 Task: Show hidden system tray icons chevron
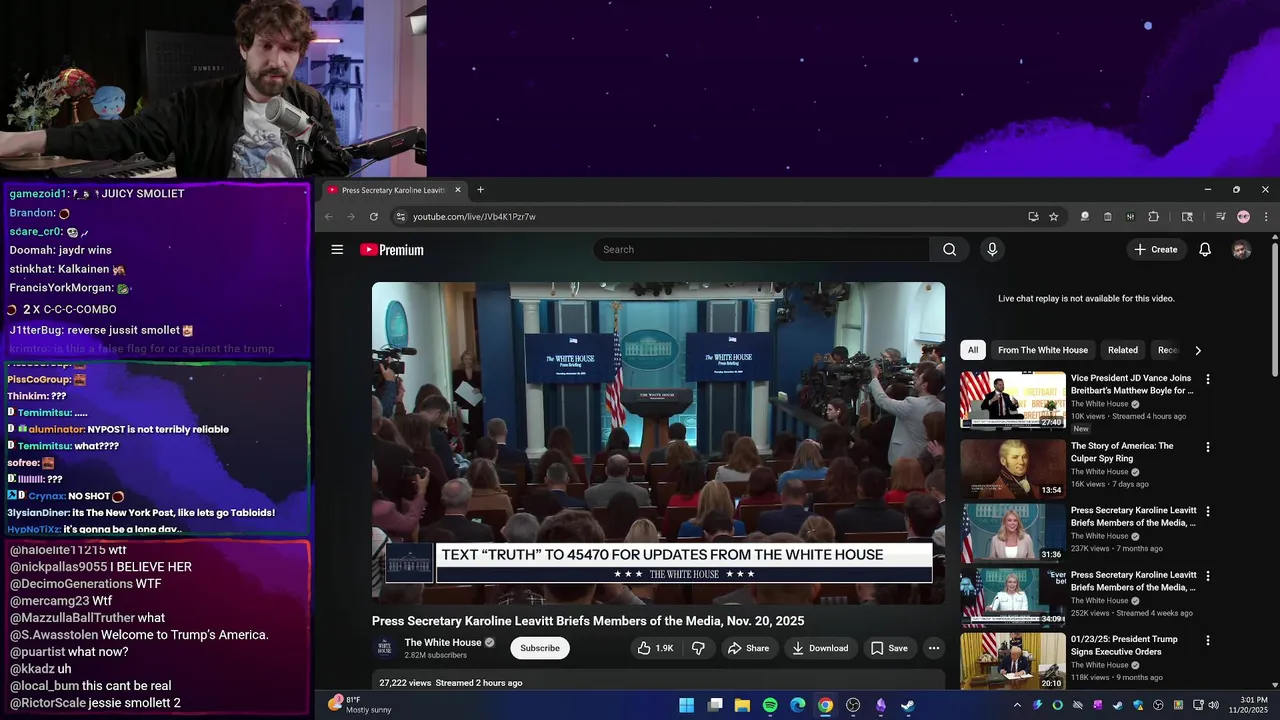(x=1017, y=705)
